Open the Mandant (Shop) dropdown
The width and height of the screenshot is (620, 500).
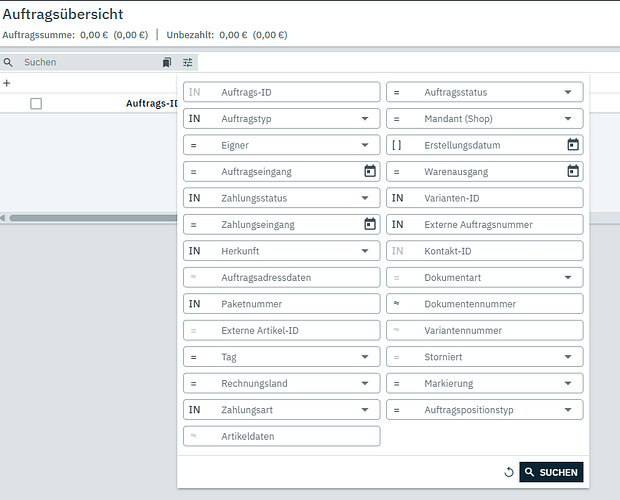coord(568,119)
